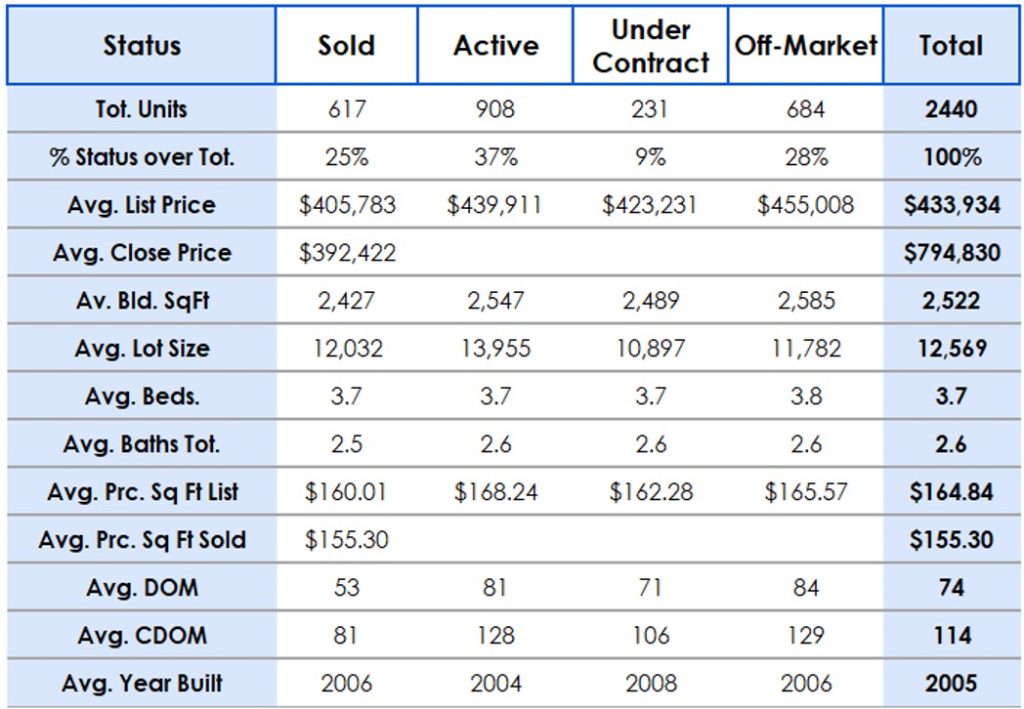Viewport: 1024px width, 709px height.
Task: Select the Sold close price $392,422
Action: [347, 253]
